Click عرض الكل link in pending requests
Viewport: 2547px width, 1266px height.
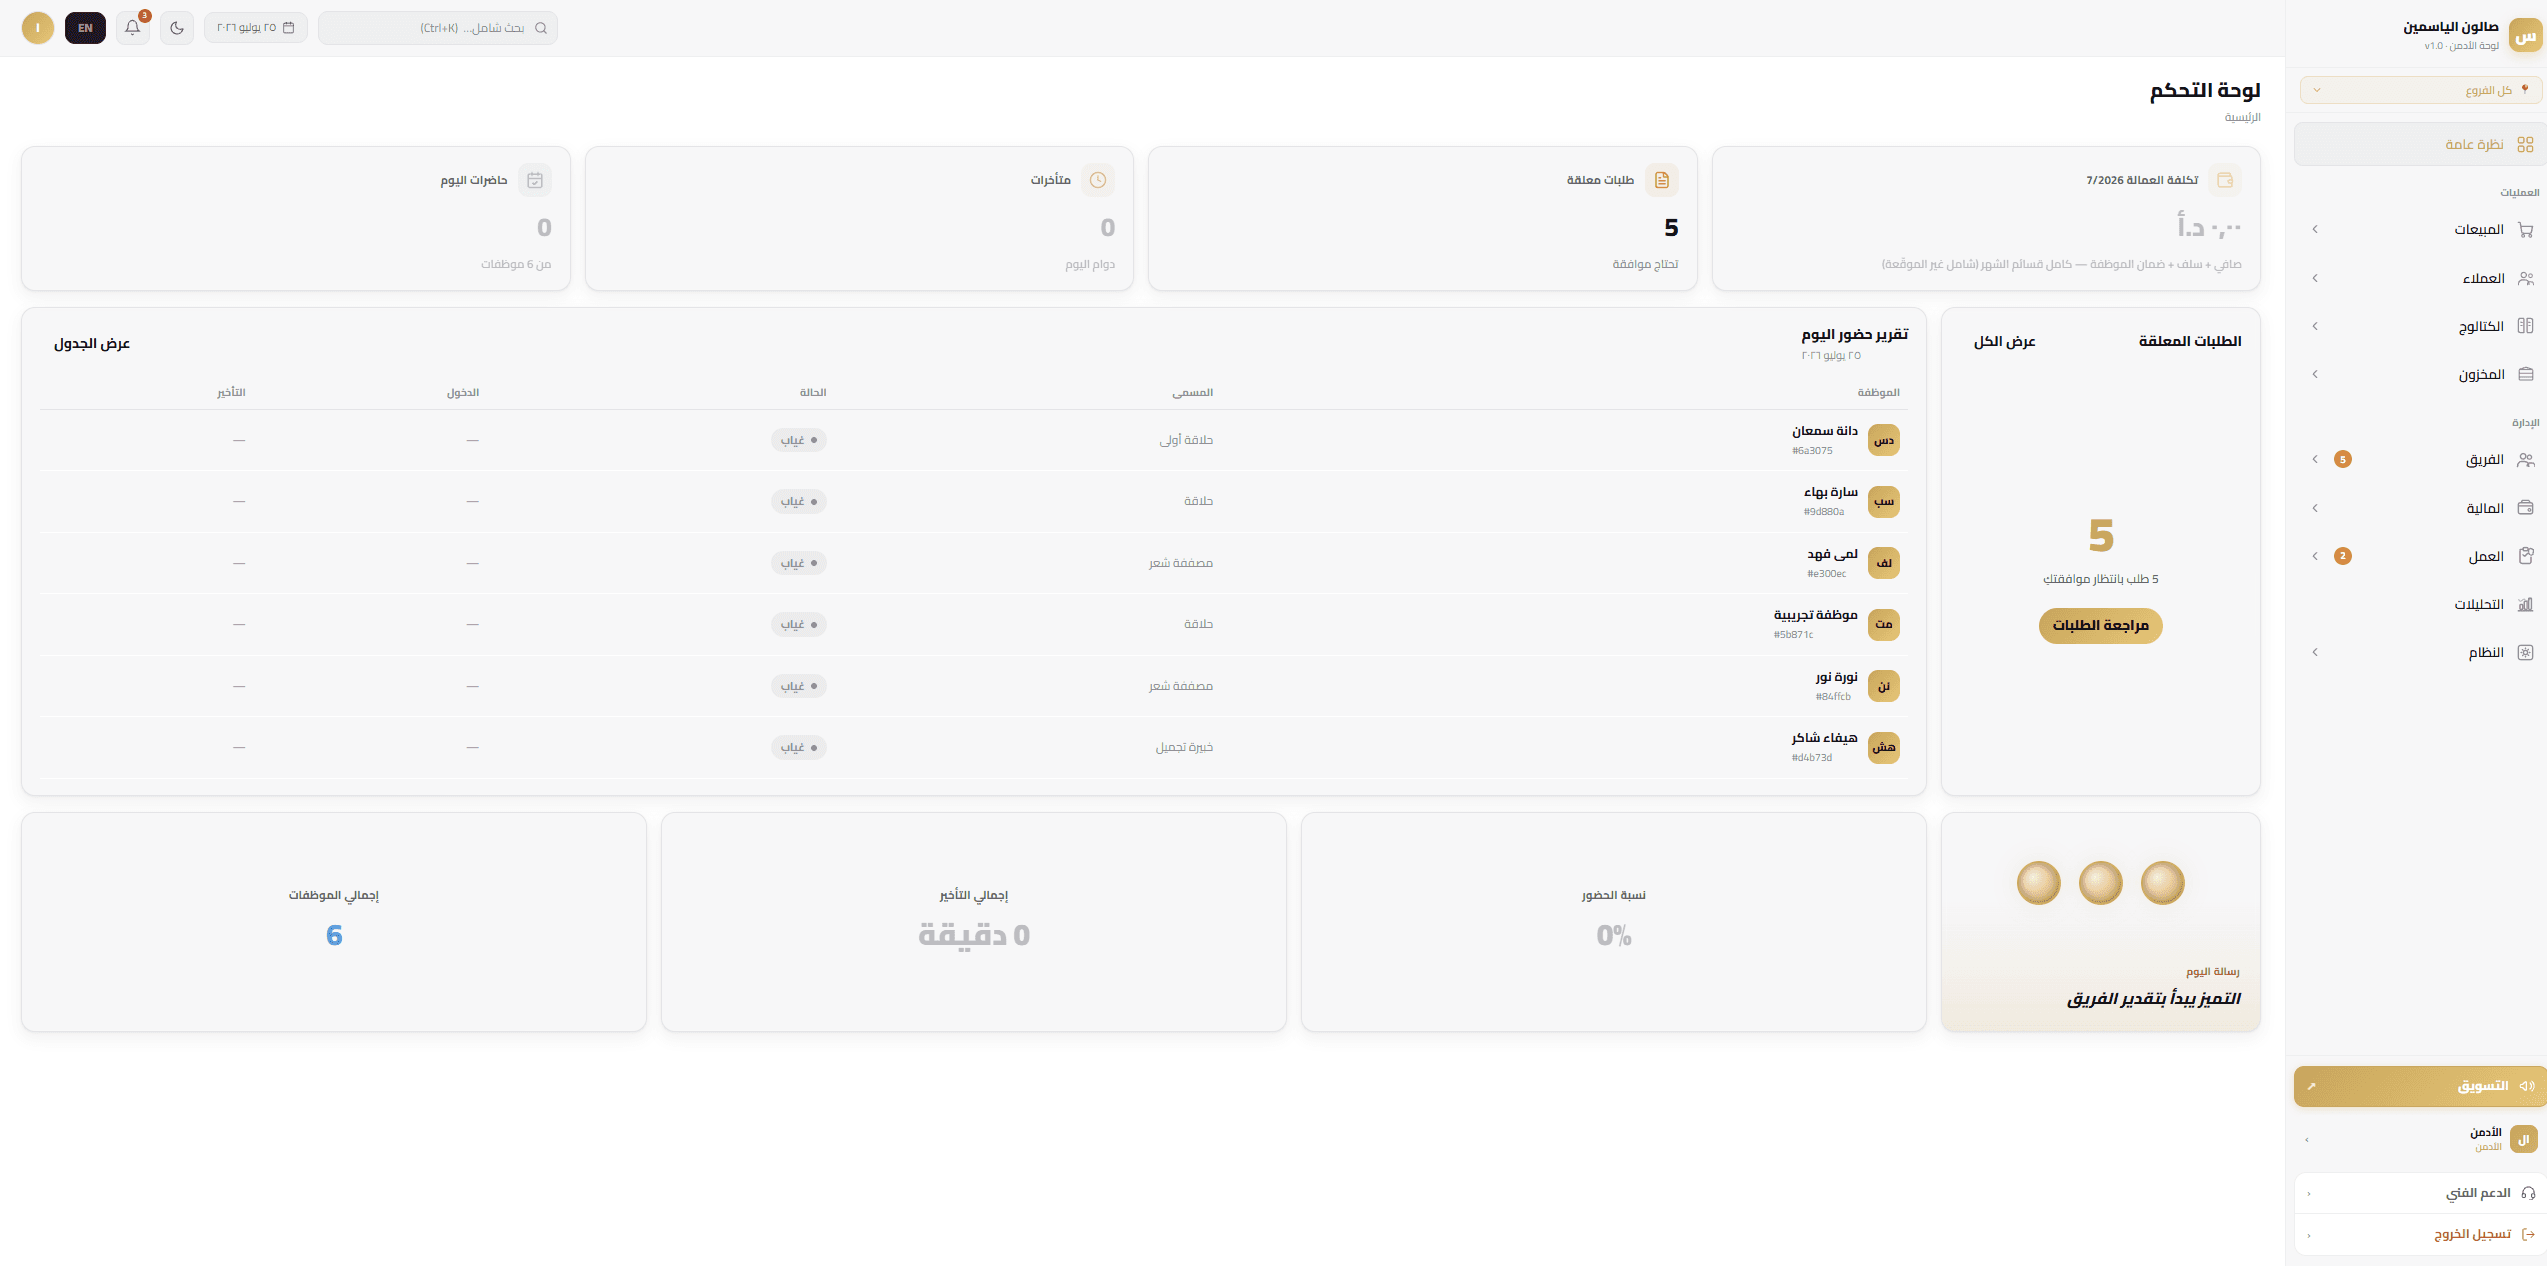(x=2004, y=342)
